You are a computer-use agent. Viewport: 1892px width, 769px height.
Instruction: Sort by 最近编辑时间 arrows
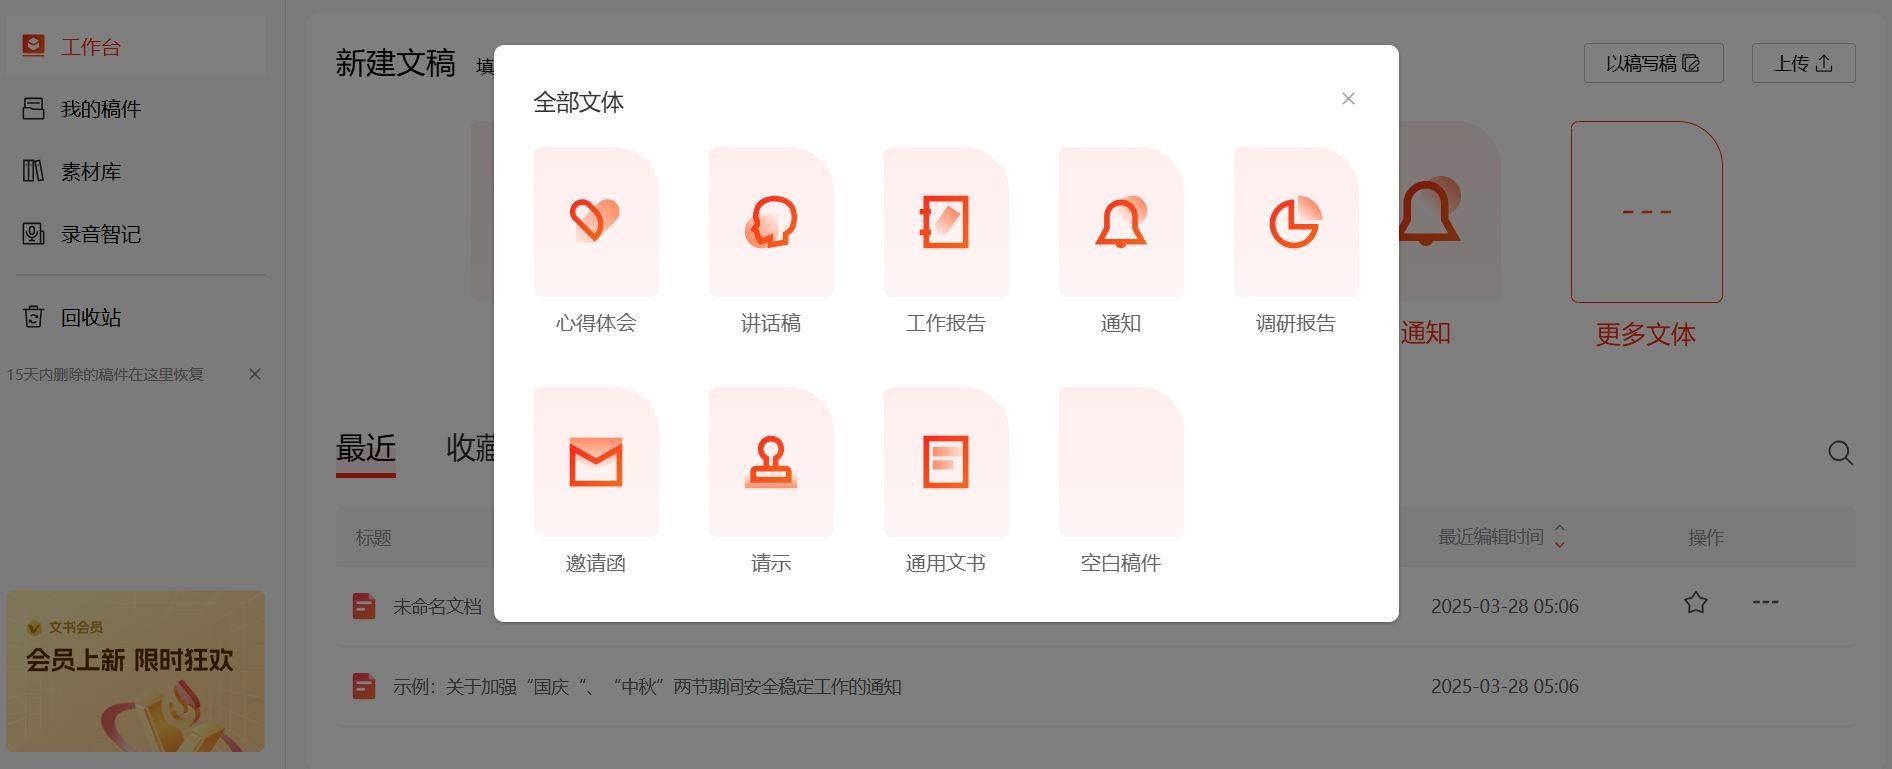pyautogui.click(x=1559, y=537)
